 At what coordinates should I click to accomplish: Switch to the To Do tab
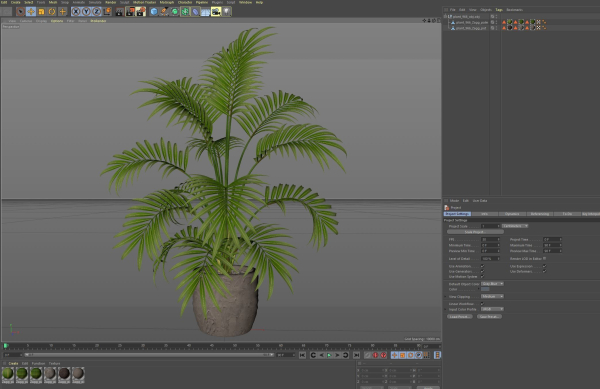tap(567, 214)
